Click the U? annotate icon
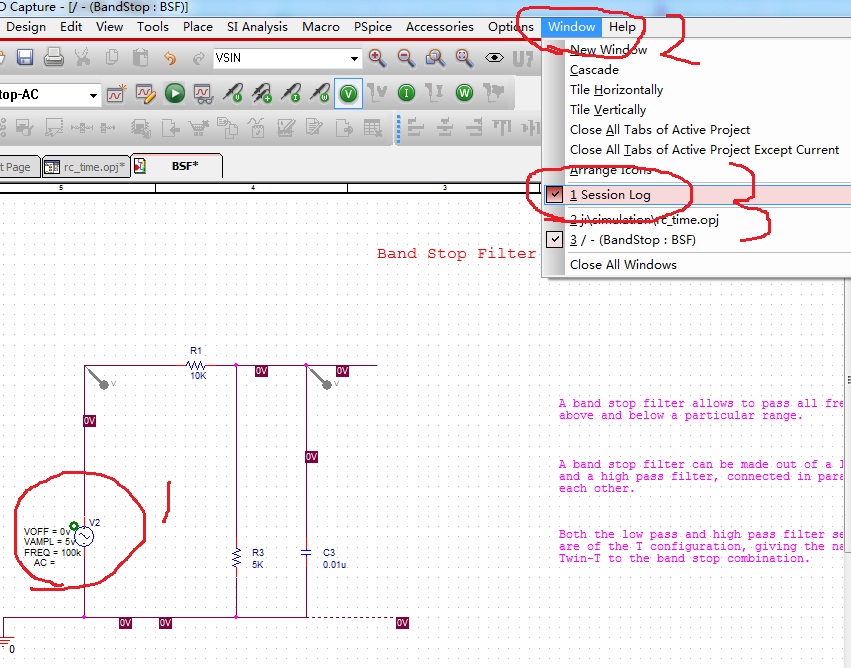Screen dimensions: 851x668 pos(523,58)
